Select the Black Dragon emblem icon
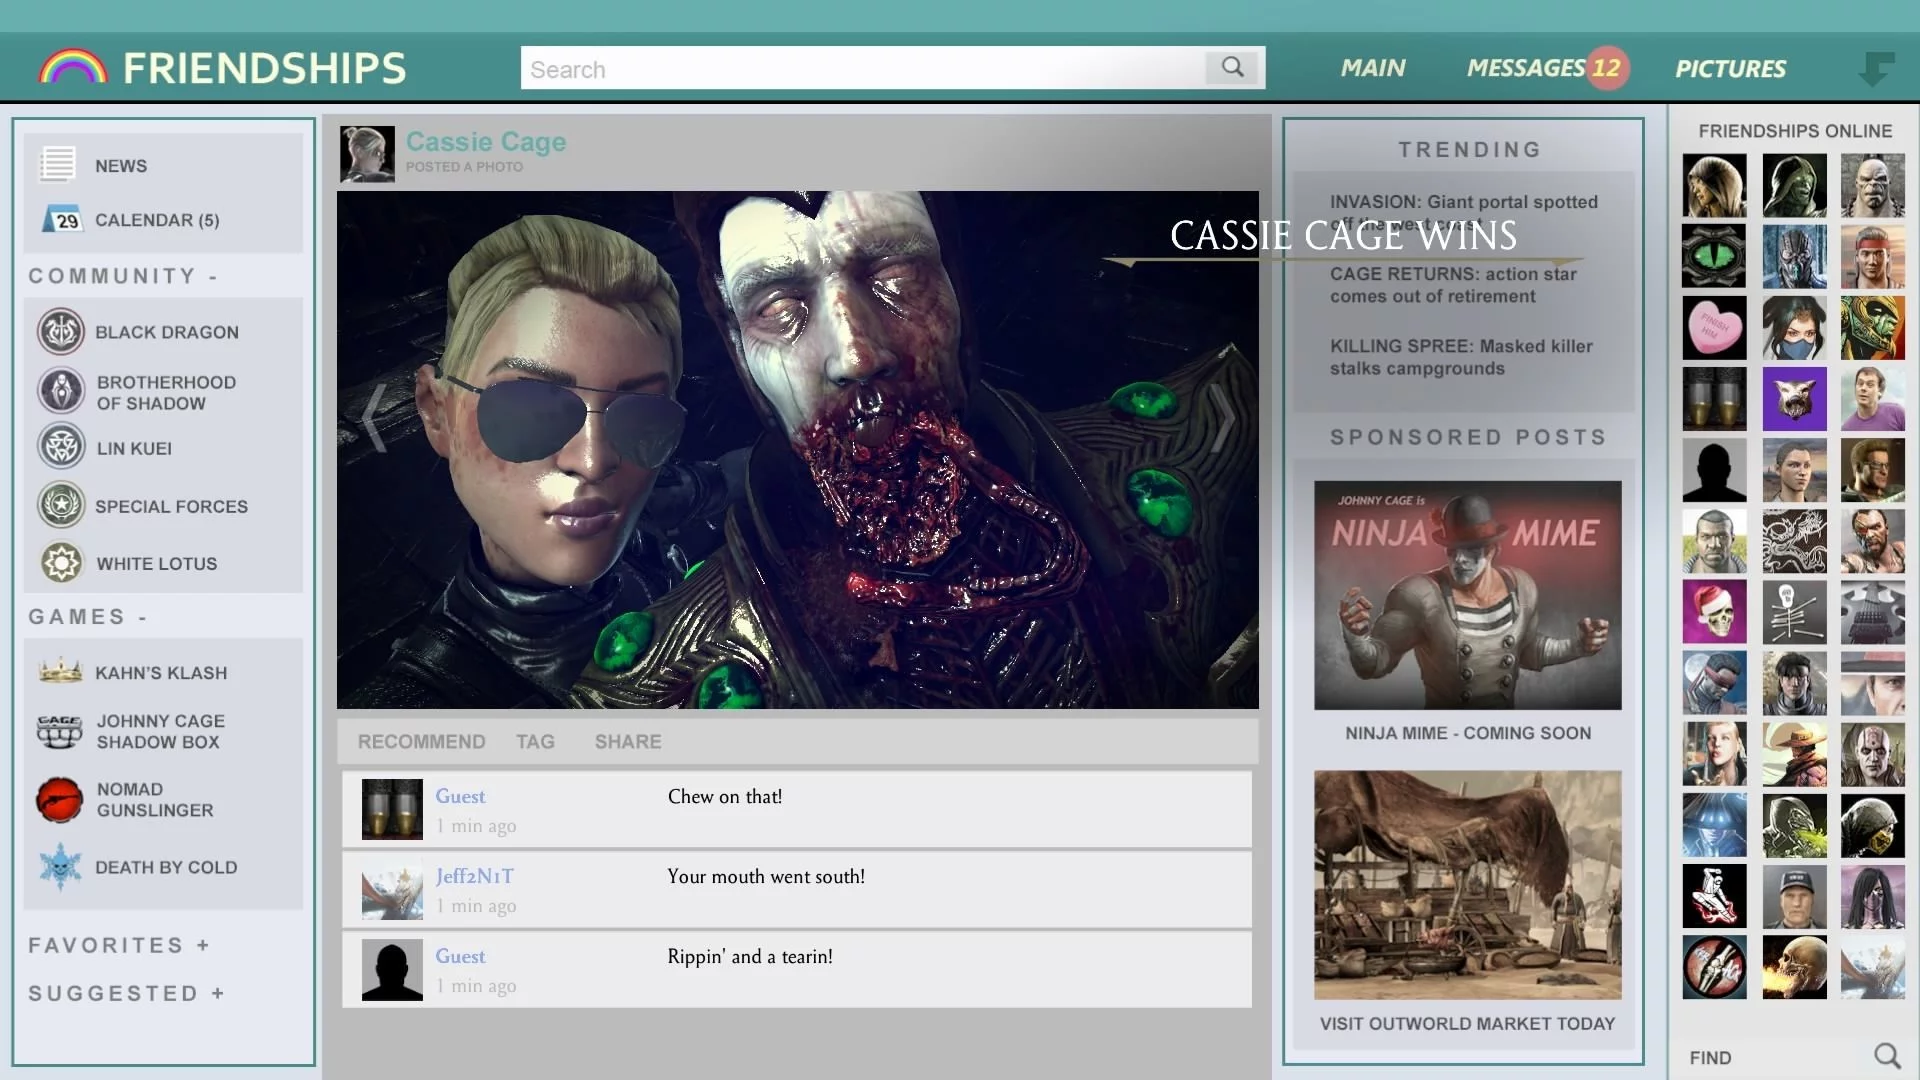The image size is (1920, 1080). [61, 332]
